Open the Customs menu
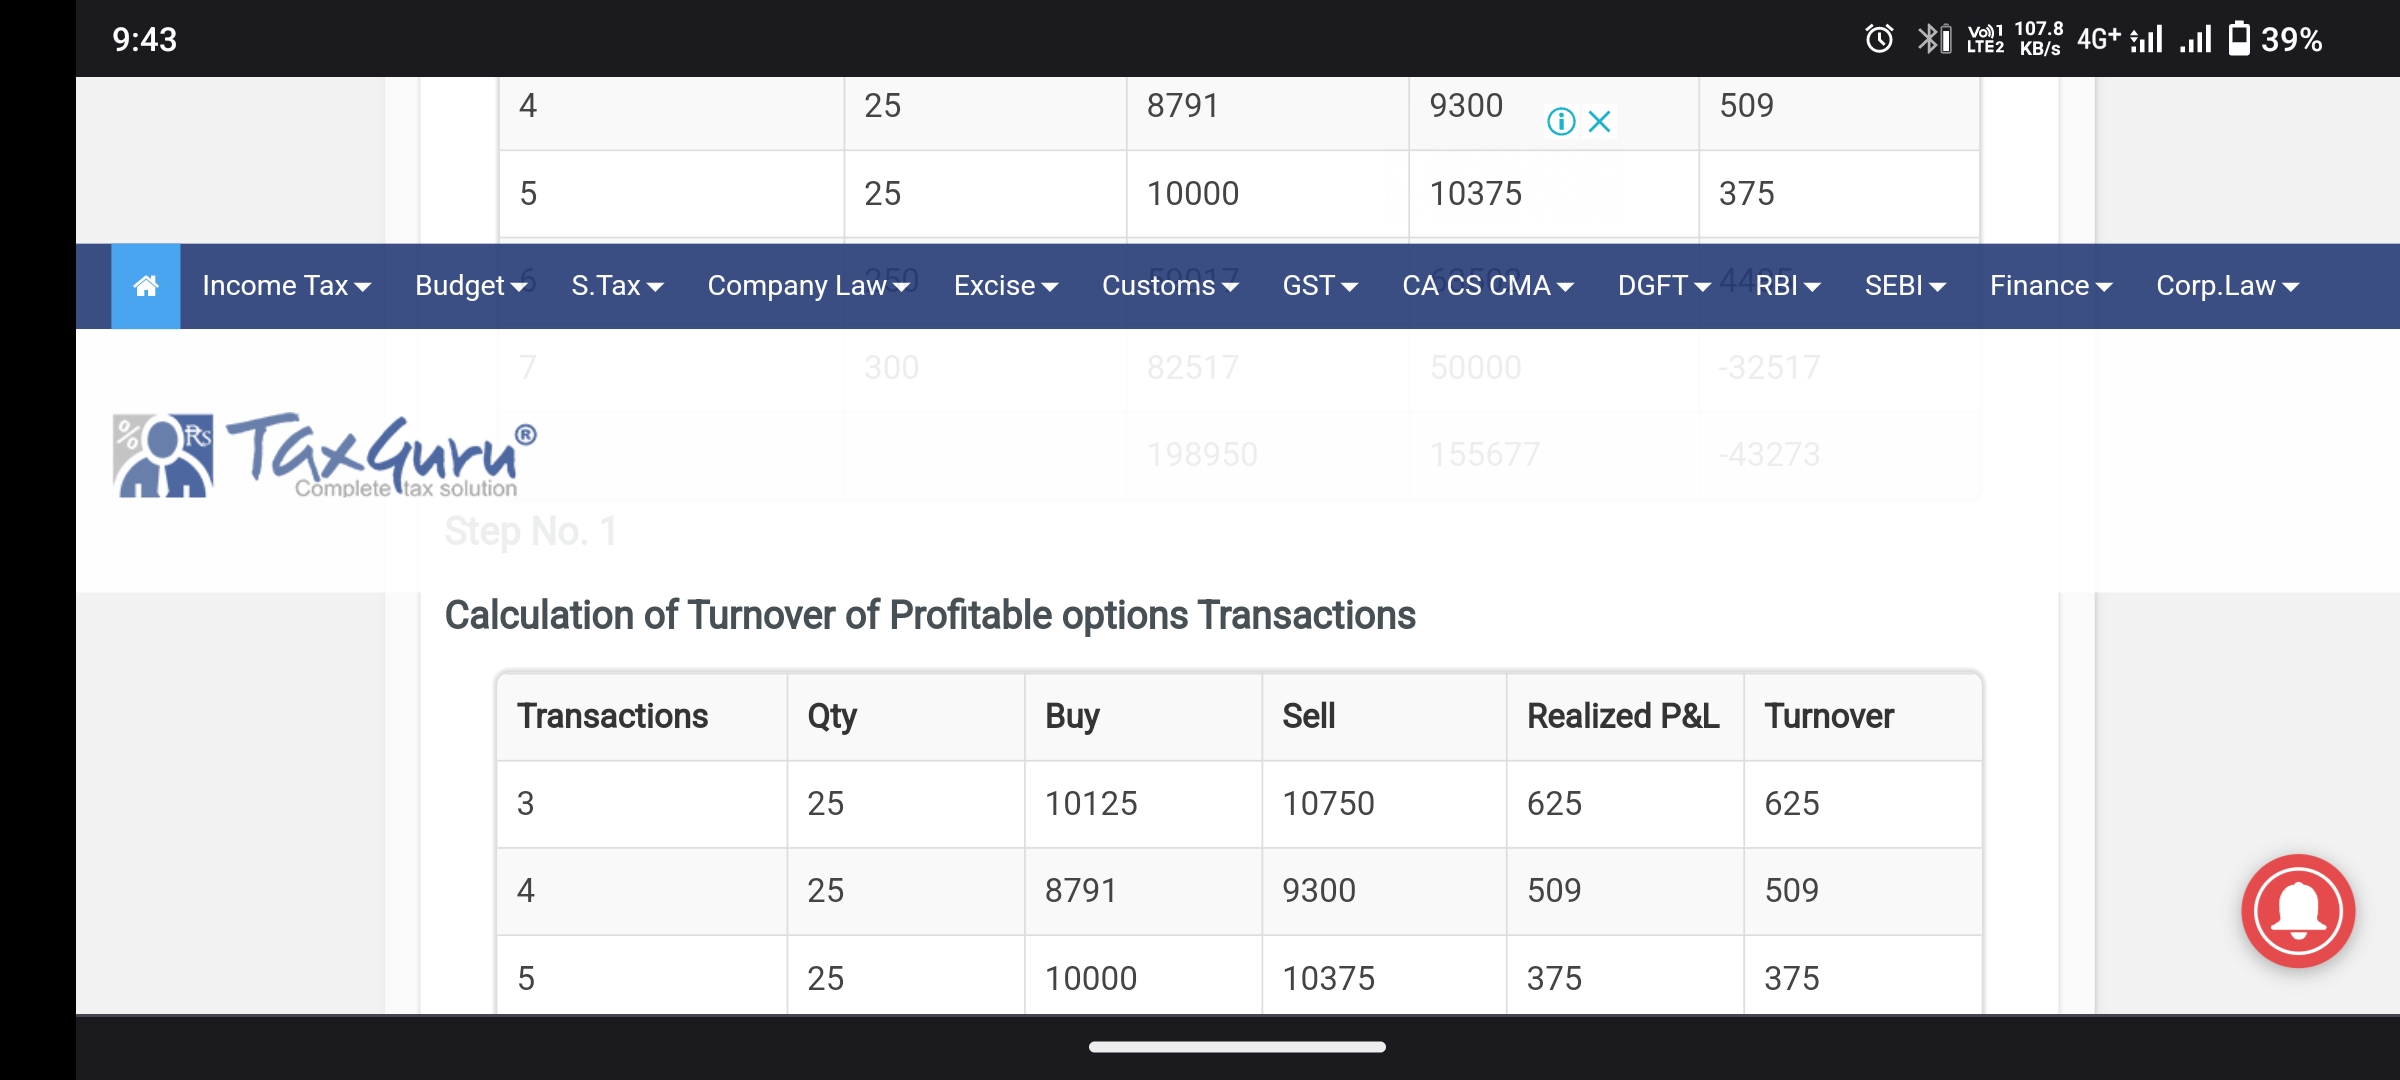2400x1080 pixels. pos(1169,286)
